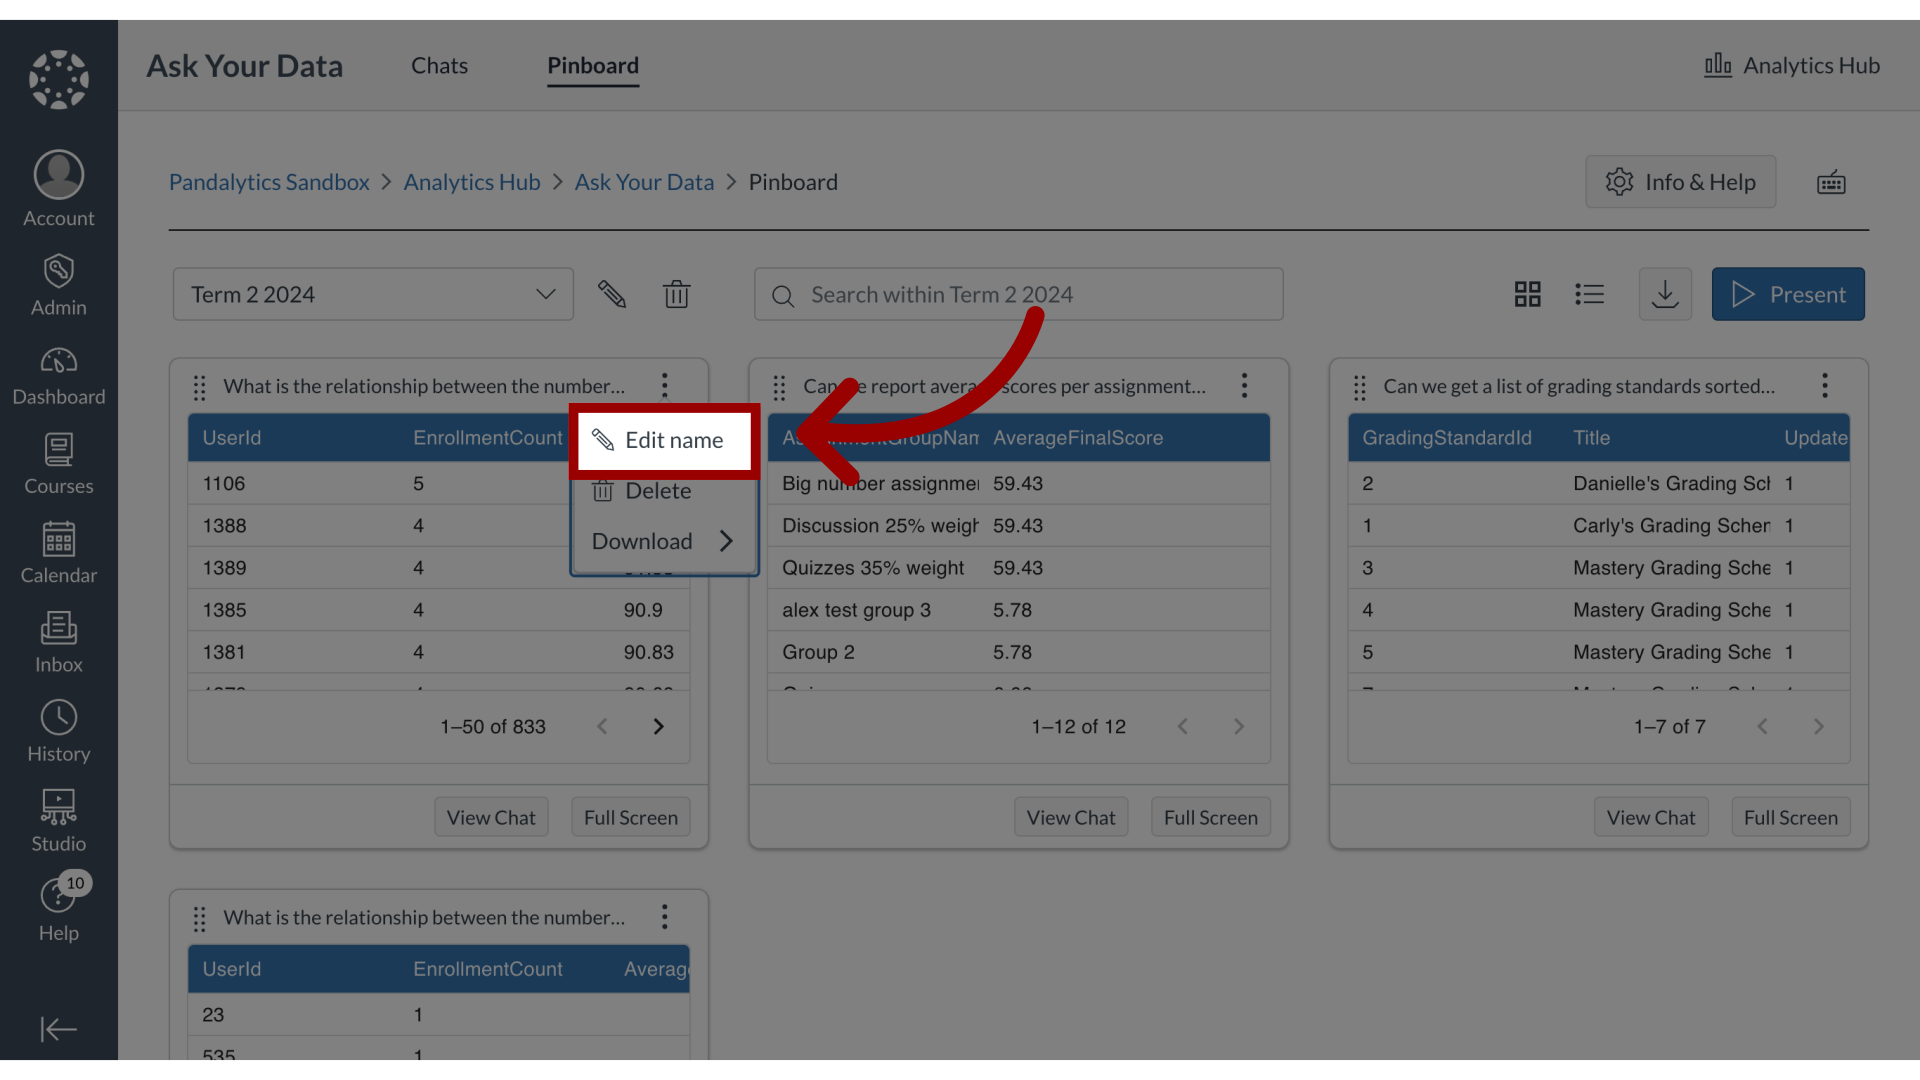Open the keyboard shortcuts icon
Screen dimensions: 1920x1080
(1831, 182)
